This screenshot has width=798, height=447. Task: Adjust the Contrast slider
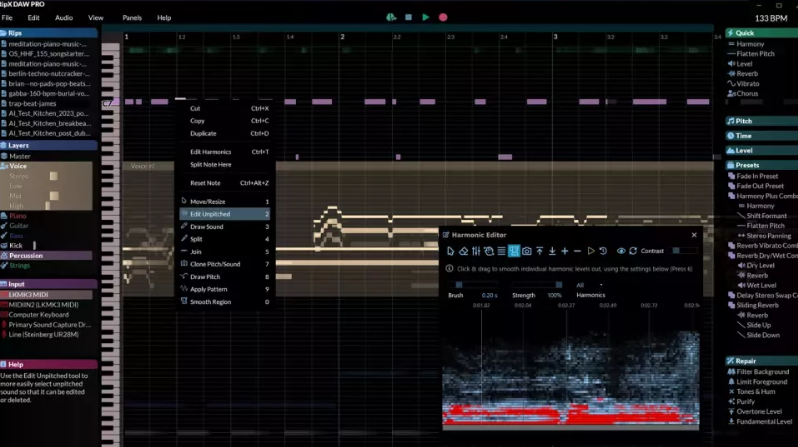(685, 250)
